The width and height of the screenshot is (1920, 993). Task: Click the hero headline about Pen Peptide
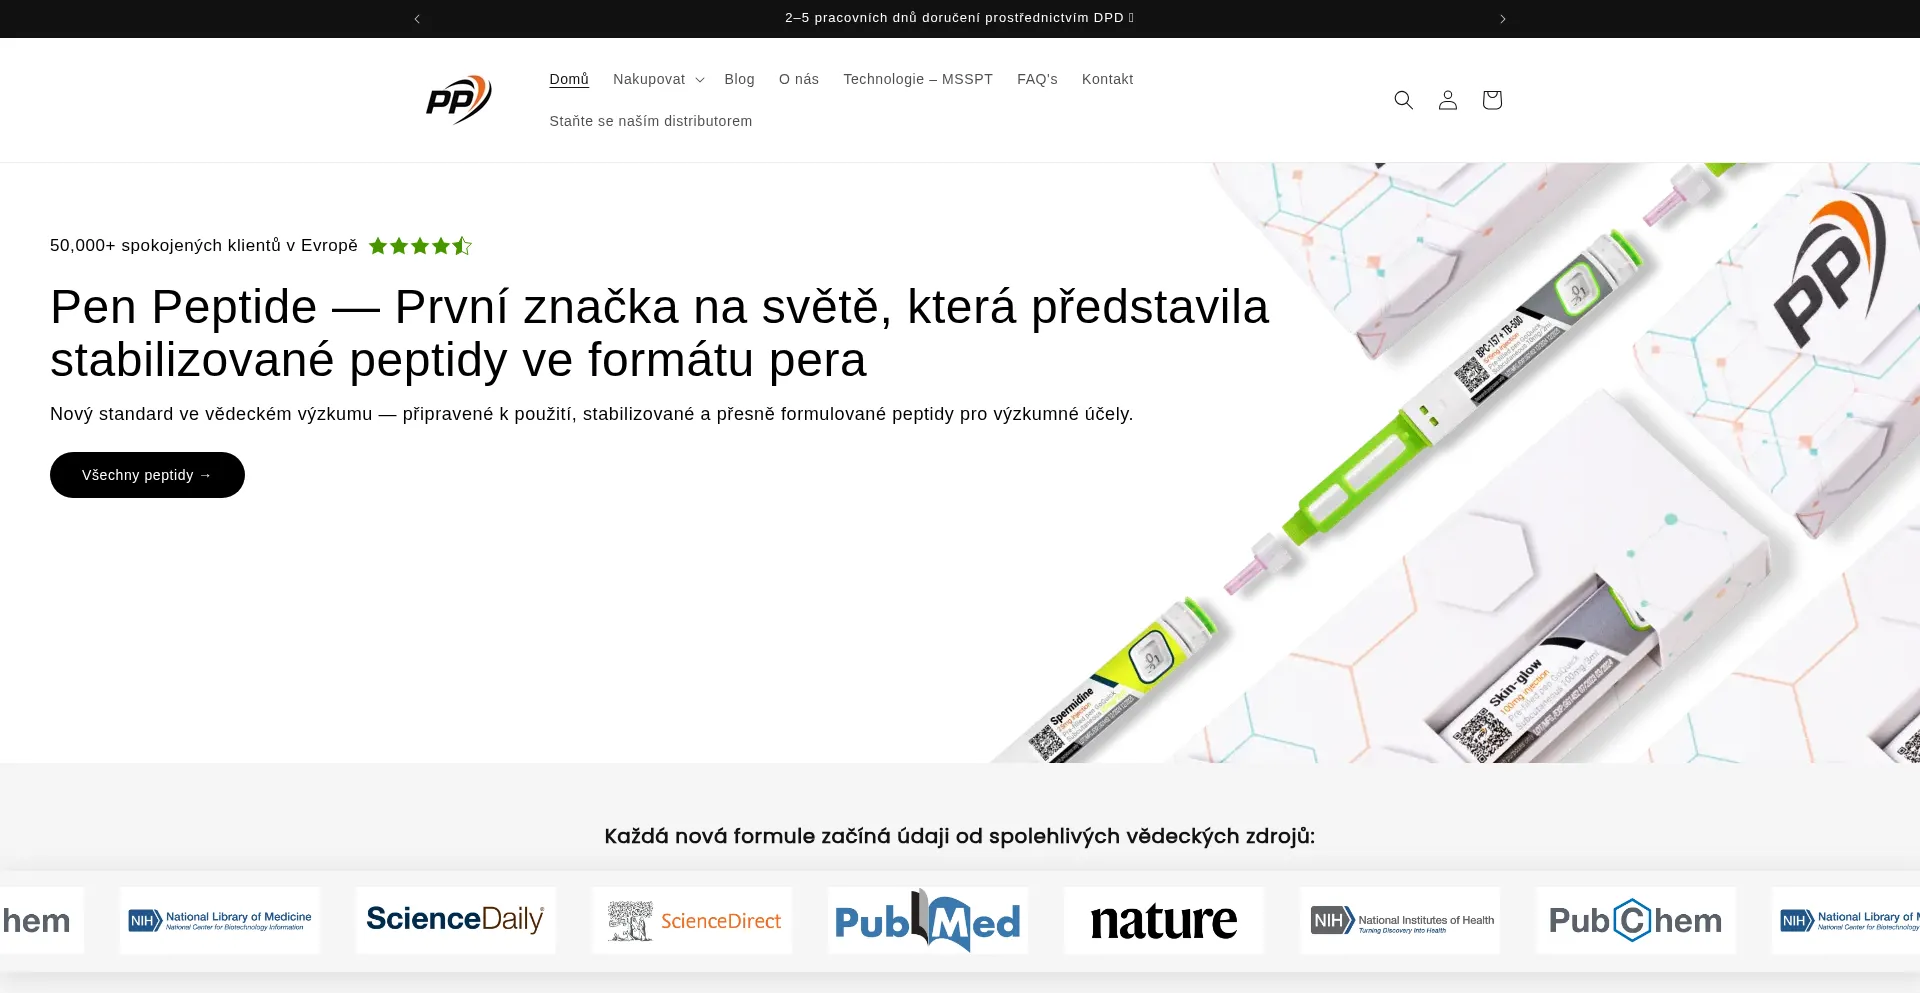tap(660, 333)
